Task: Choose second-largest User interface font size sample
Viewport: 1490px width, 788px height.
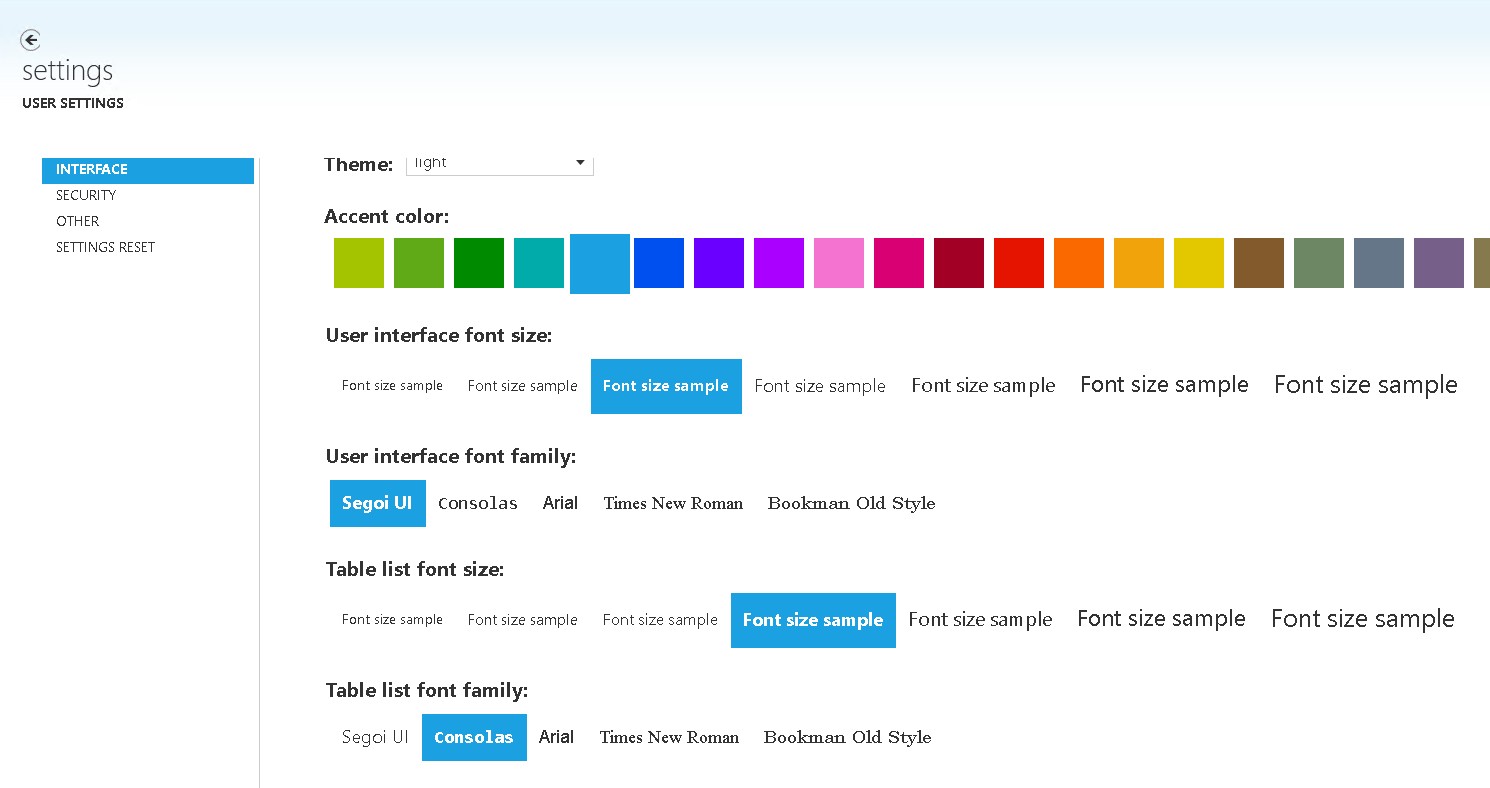Action: point(1164,386)
